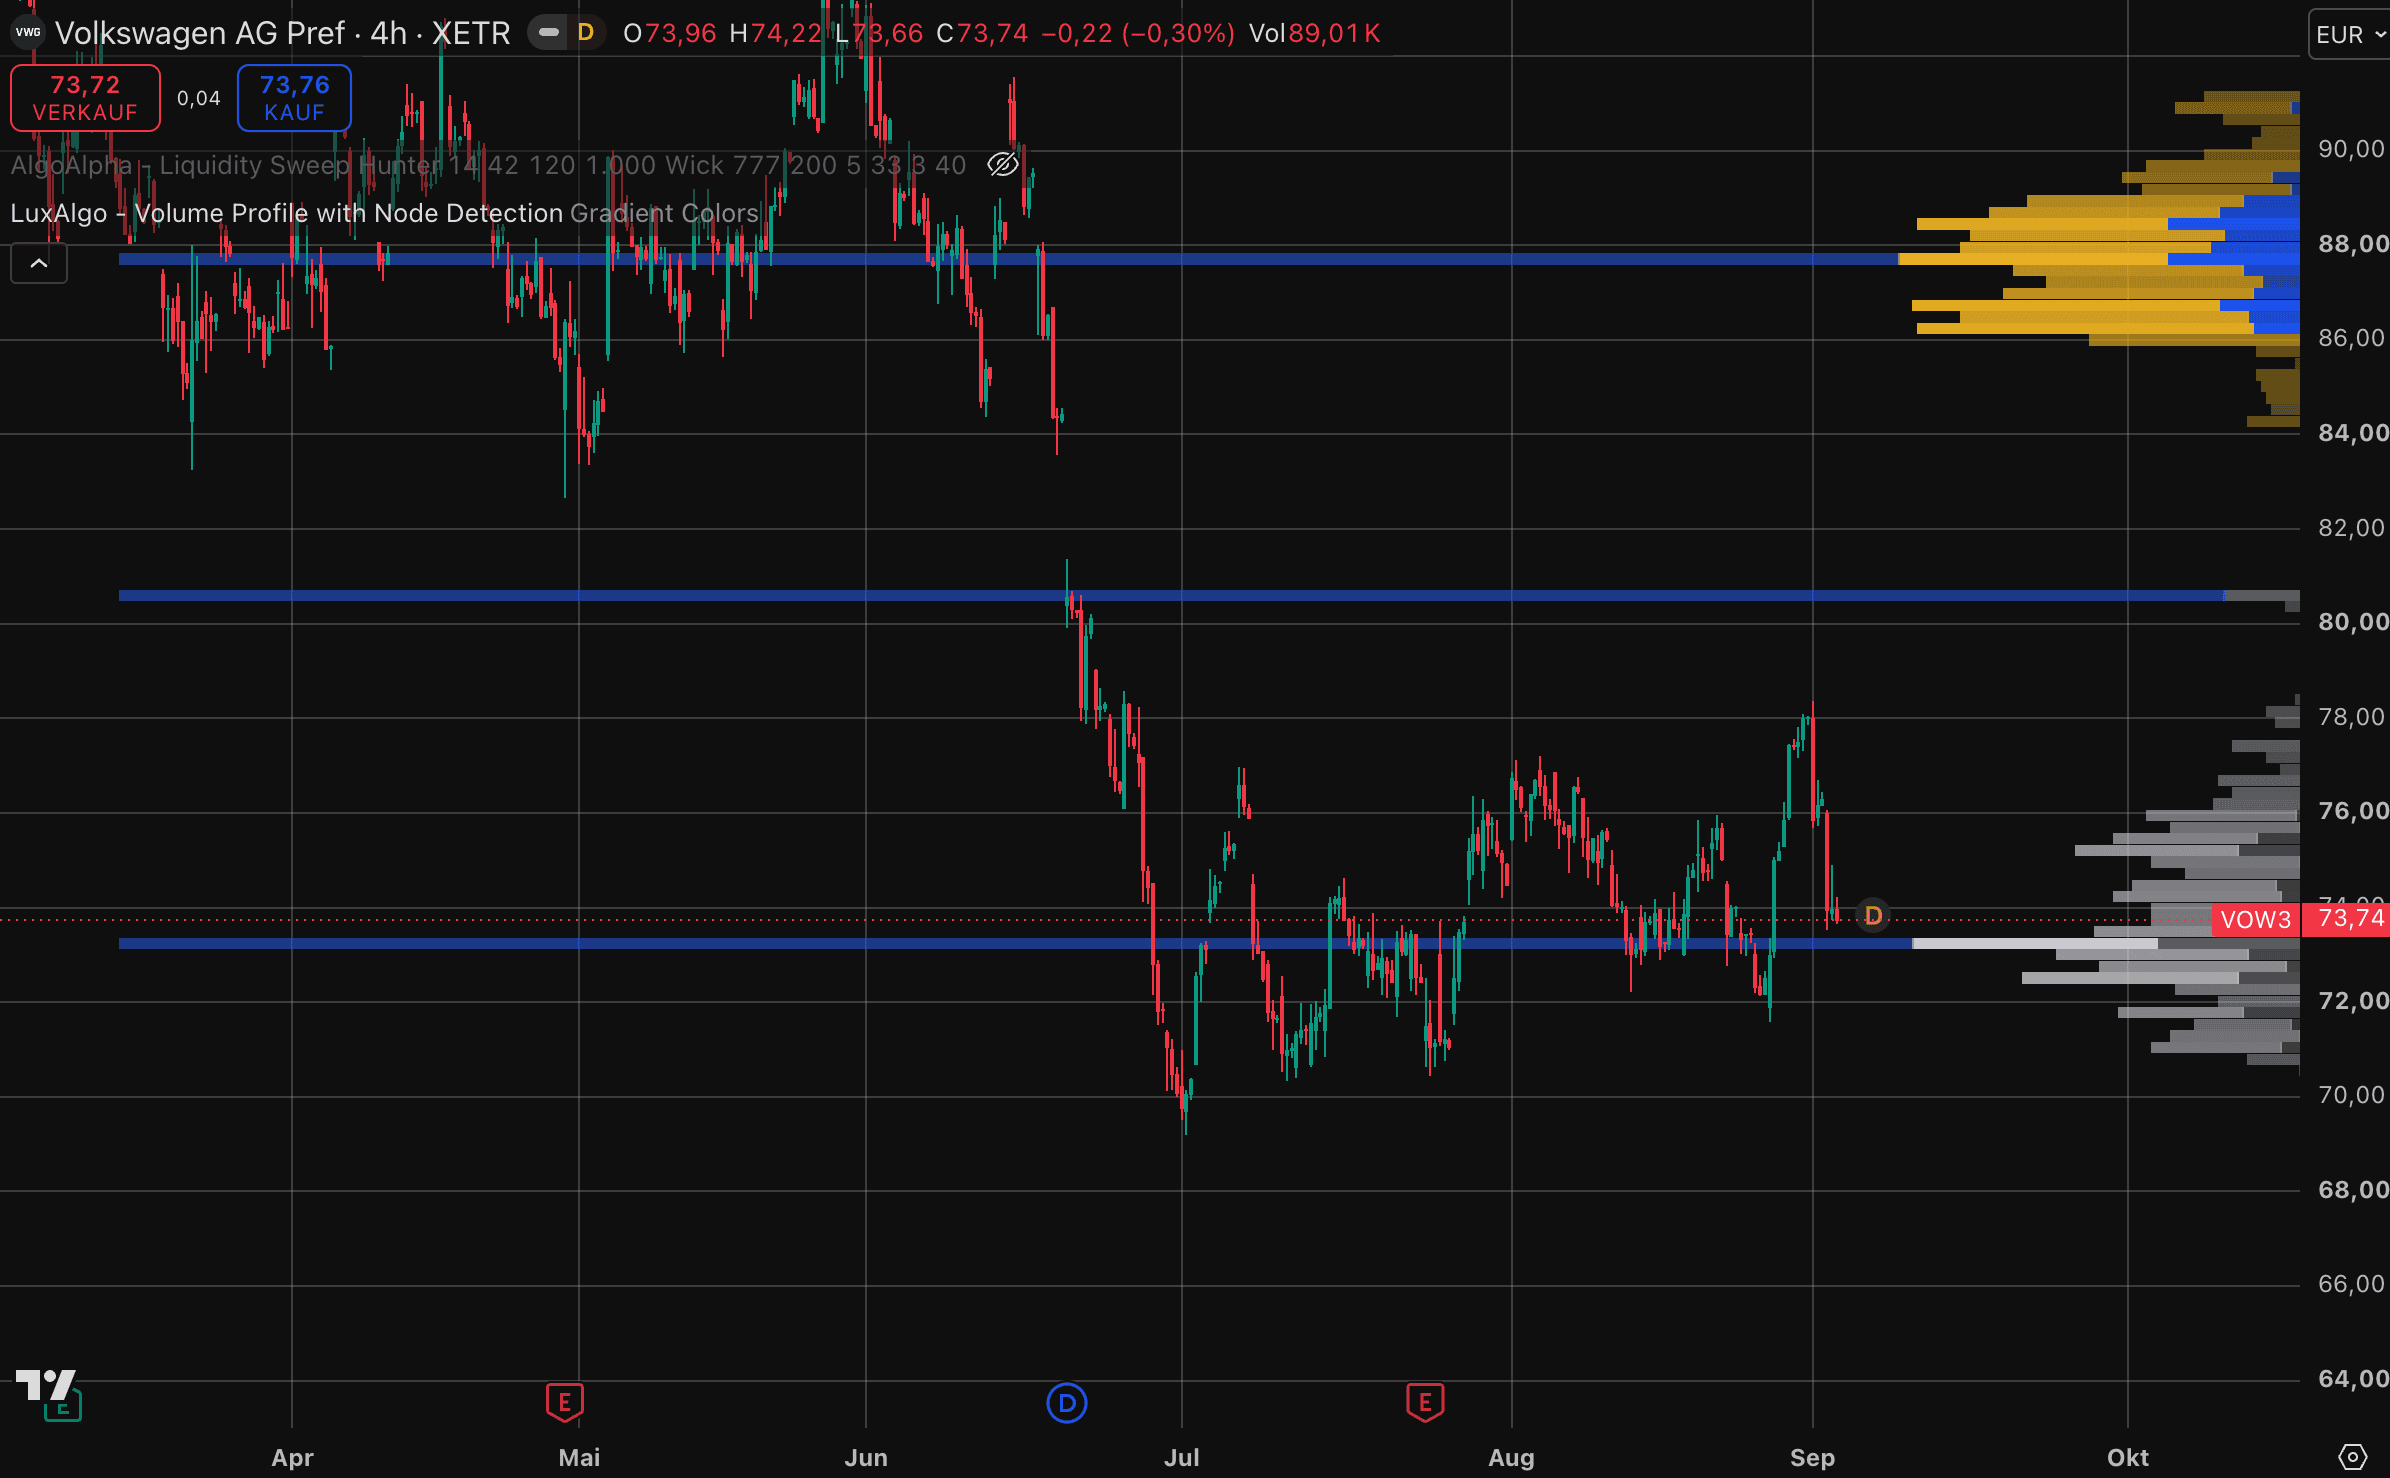Select the blue horizontal line above 80,00
Viewport: 2390px width, 1478px height.
click(1170, 596)
